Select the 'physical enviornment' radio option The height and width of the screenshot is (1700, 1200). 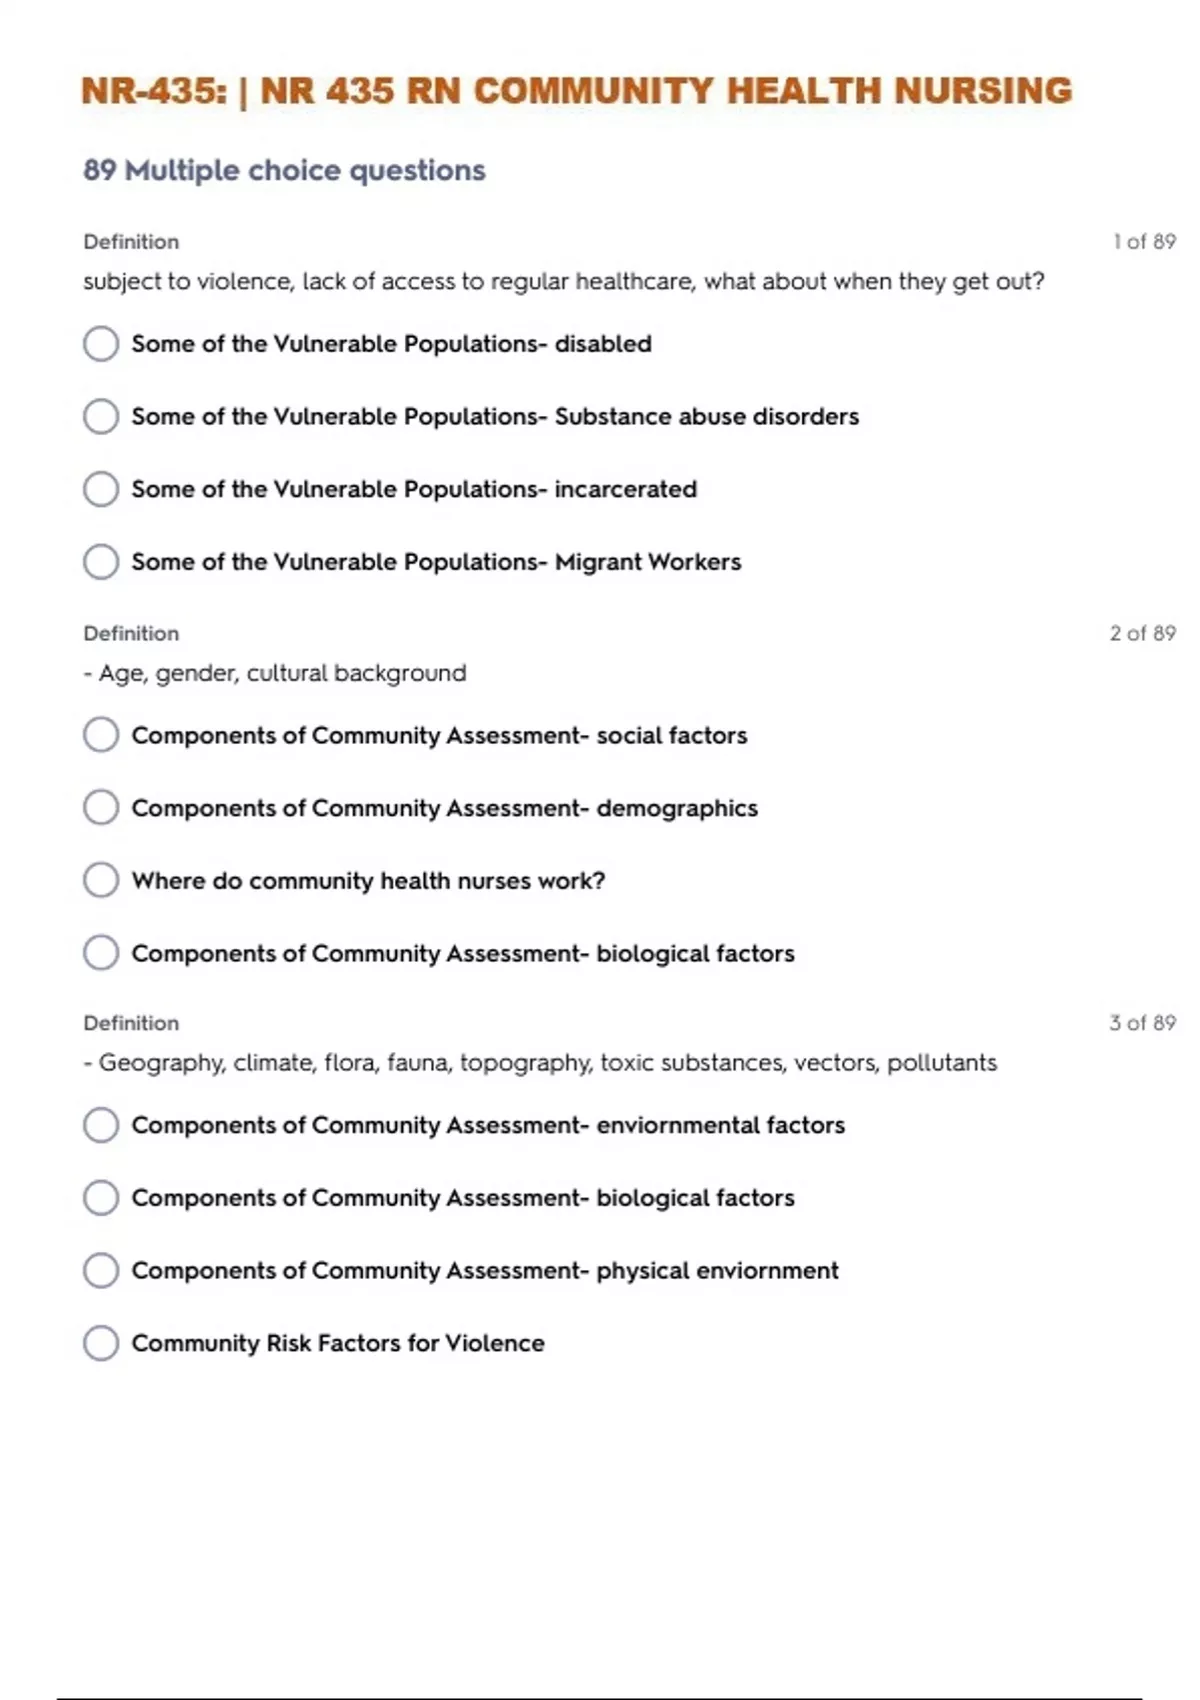pyautogui.click(x=101, y=1271)
